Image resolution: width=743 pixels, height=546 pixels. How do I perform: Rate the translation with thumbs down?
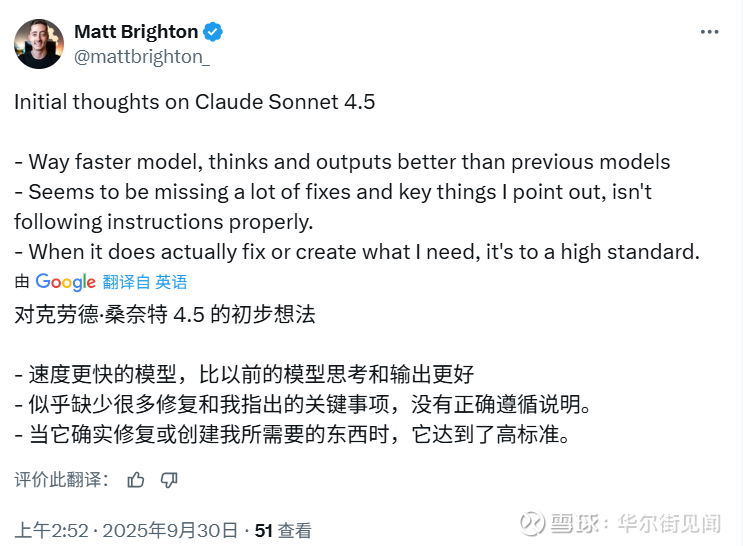click(x=168, y=480)
